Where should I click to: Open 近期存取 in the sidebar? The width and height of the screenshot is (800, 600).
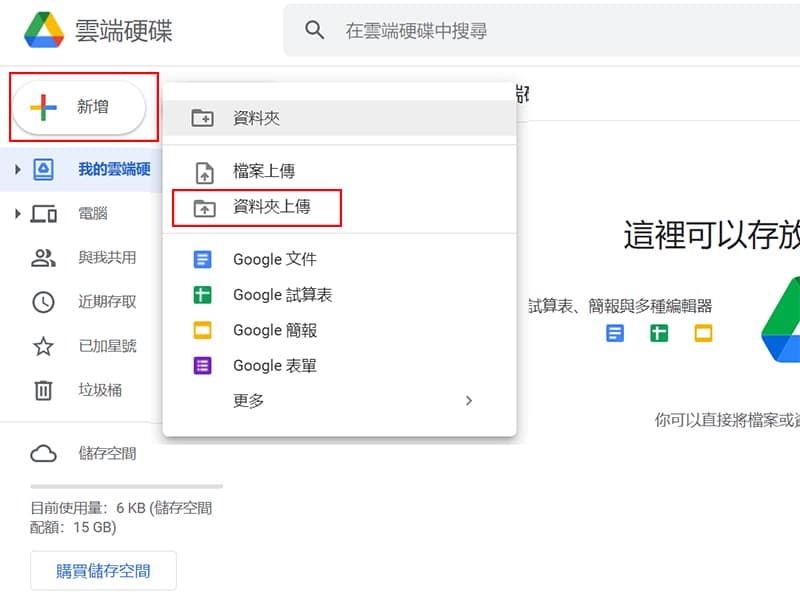[x=81, y=302]
